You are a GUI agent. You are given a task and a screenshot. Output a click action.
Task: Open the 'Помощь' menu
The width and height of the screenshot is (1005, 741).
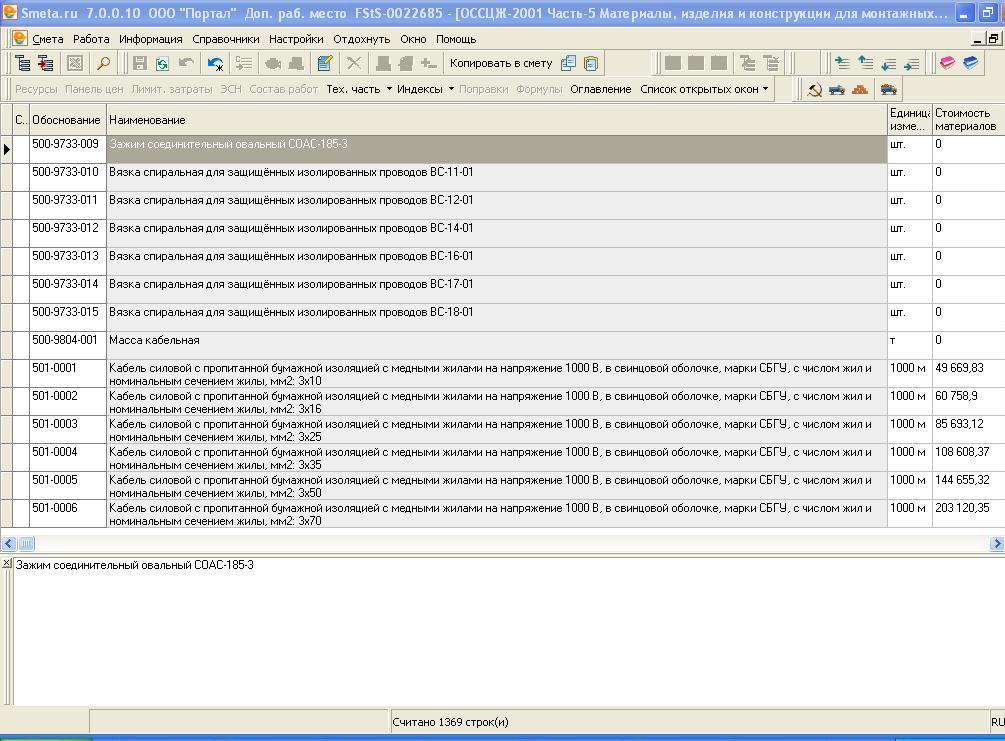(456, 39)
